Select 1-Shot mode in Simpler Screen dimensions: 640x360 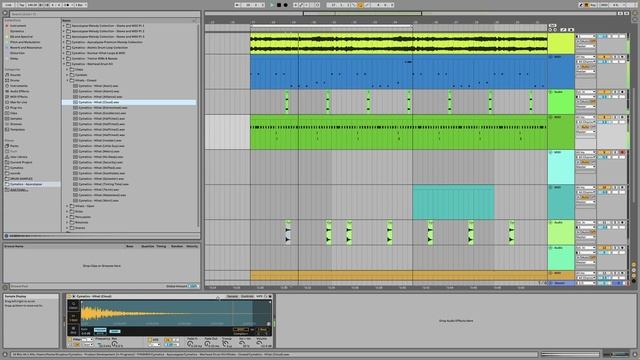click(73, 318)
